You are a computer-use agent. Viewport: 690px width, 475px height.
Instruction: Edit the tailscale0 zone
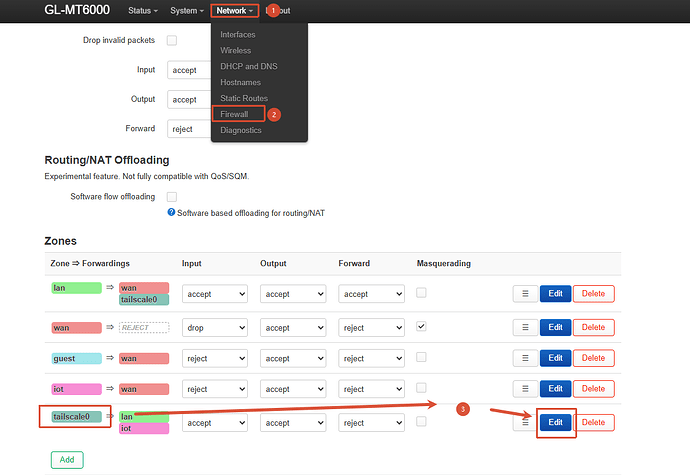coord(555,423)
